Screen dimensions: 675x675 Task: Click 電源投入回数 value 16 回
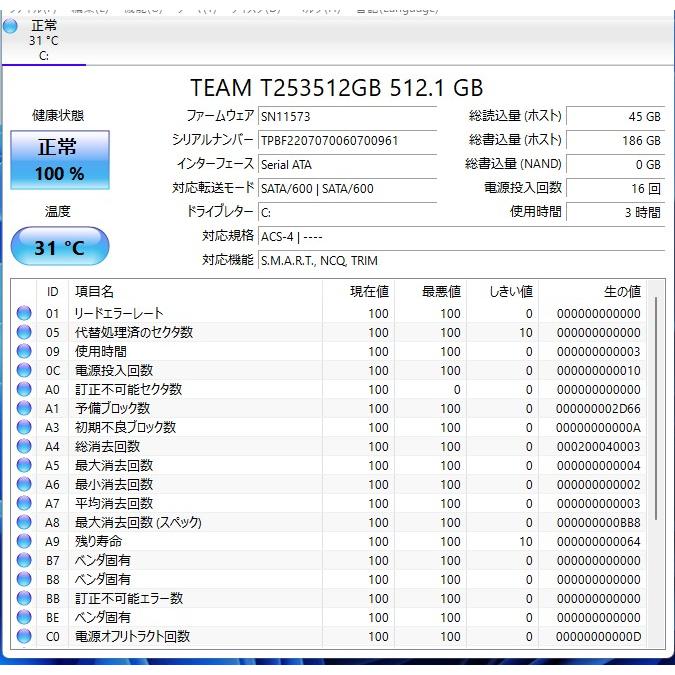[x=616, y=189]
